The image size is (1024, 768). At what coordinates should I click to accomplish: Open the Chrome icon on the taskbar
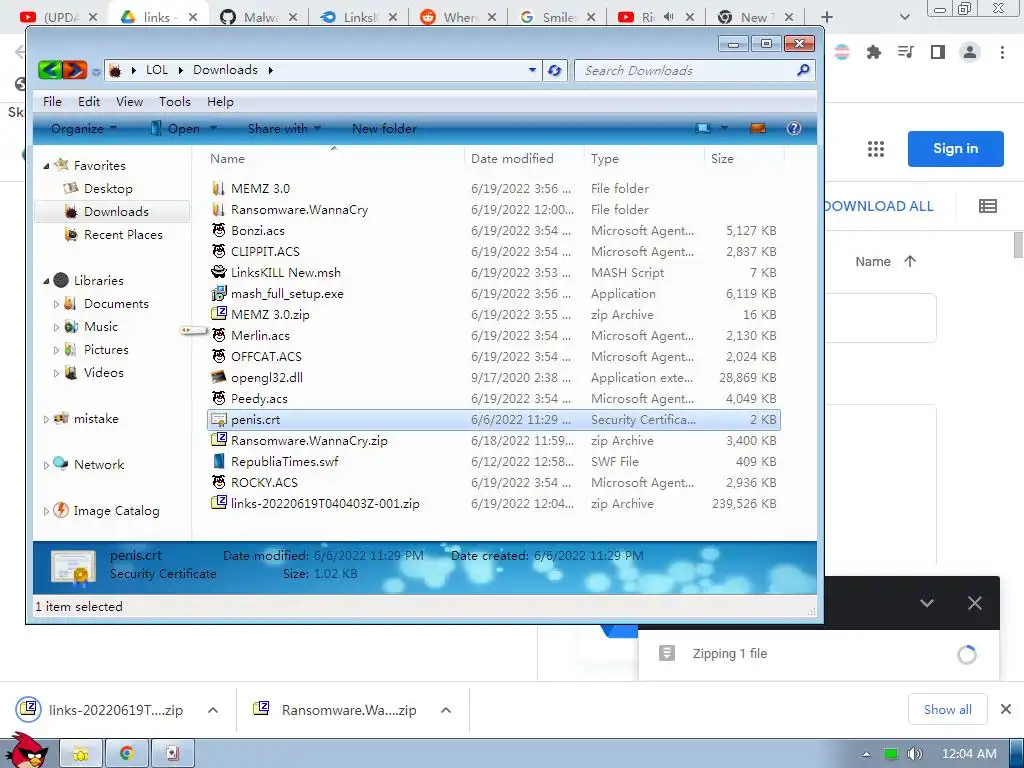pos(127,753)
